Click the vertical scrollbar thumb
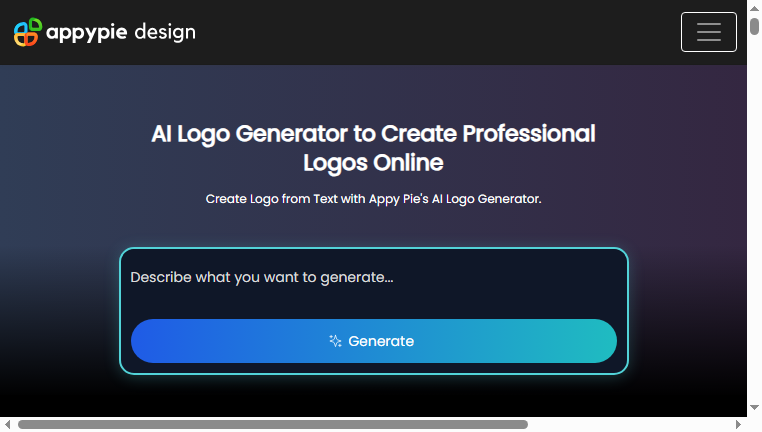 pyautogui.click(x=754, y=26)
